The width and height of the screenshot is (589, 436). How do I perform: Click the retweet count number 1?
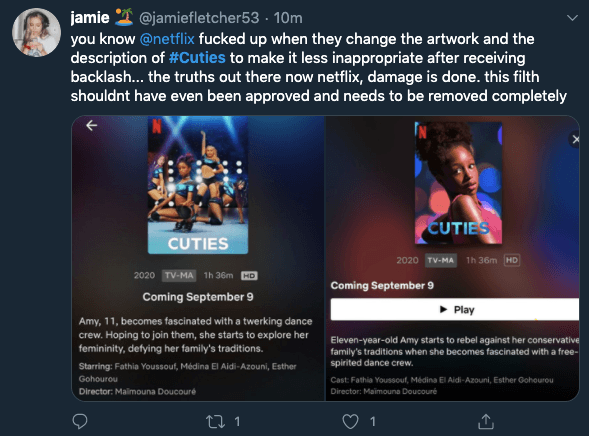237,421
